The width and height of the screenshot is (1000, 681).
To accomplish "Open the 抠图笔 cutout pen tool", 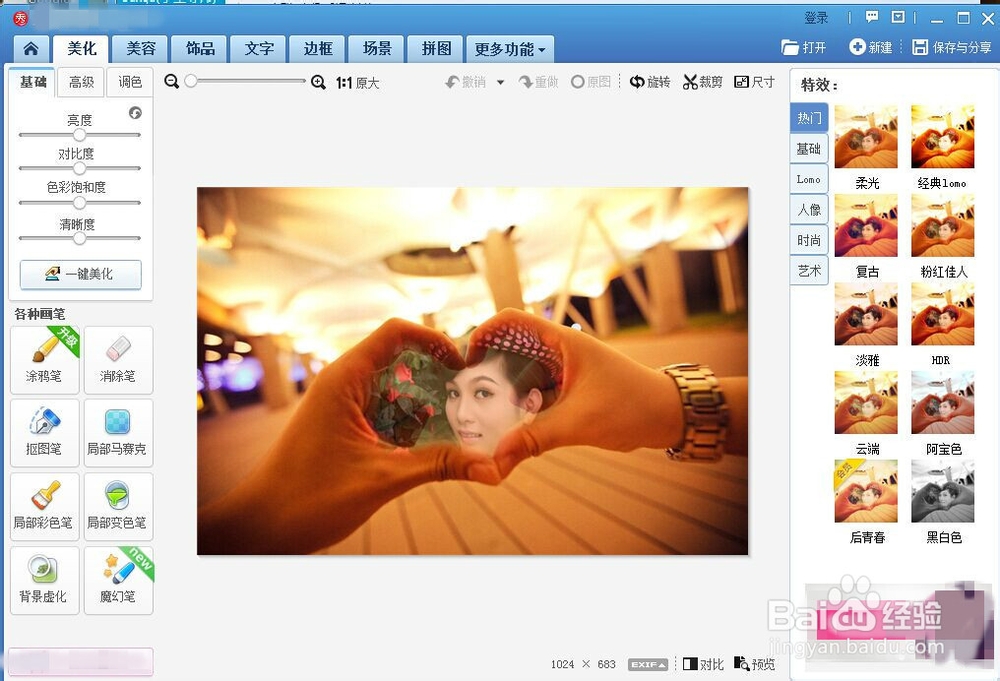I will click(44, 432).
